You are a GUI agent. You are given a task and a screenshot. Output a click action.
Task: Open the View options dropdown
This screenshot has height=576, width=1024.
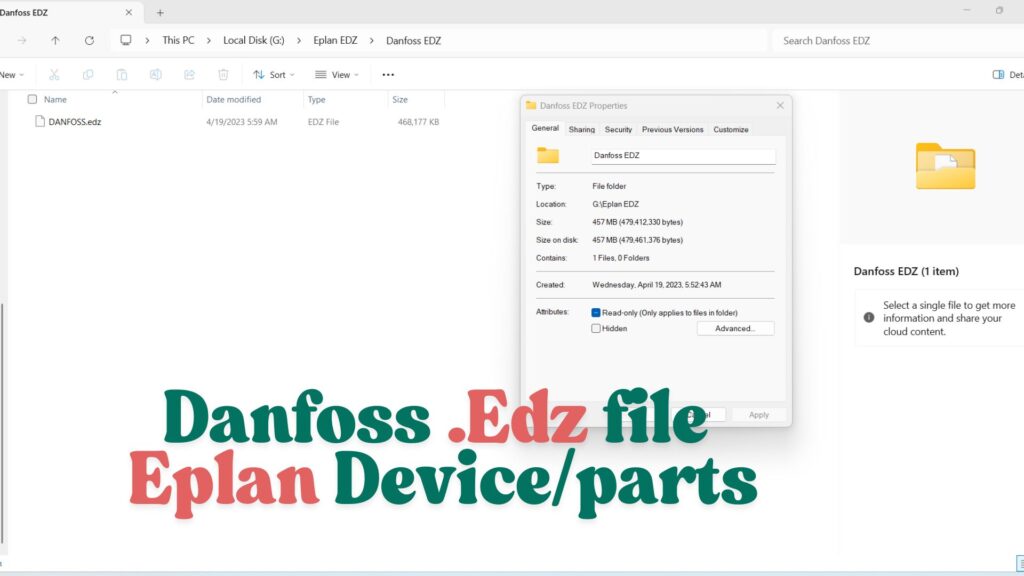click(x=337, y=74)
